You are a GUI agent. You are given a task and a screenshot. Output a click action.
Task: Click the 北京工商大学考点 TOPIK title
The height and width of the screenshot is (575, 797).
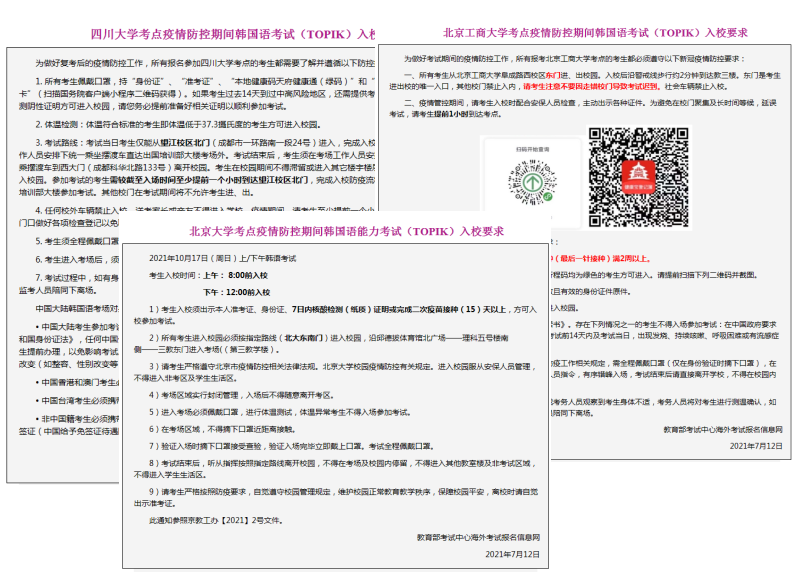coord(595,33)
